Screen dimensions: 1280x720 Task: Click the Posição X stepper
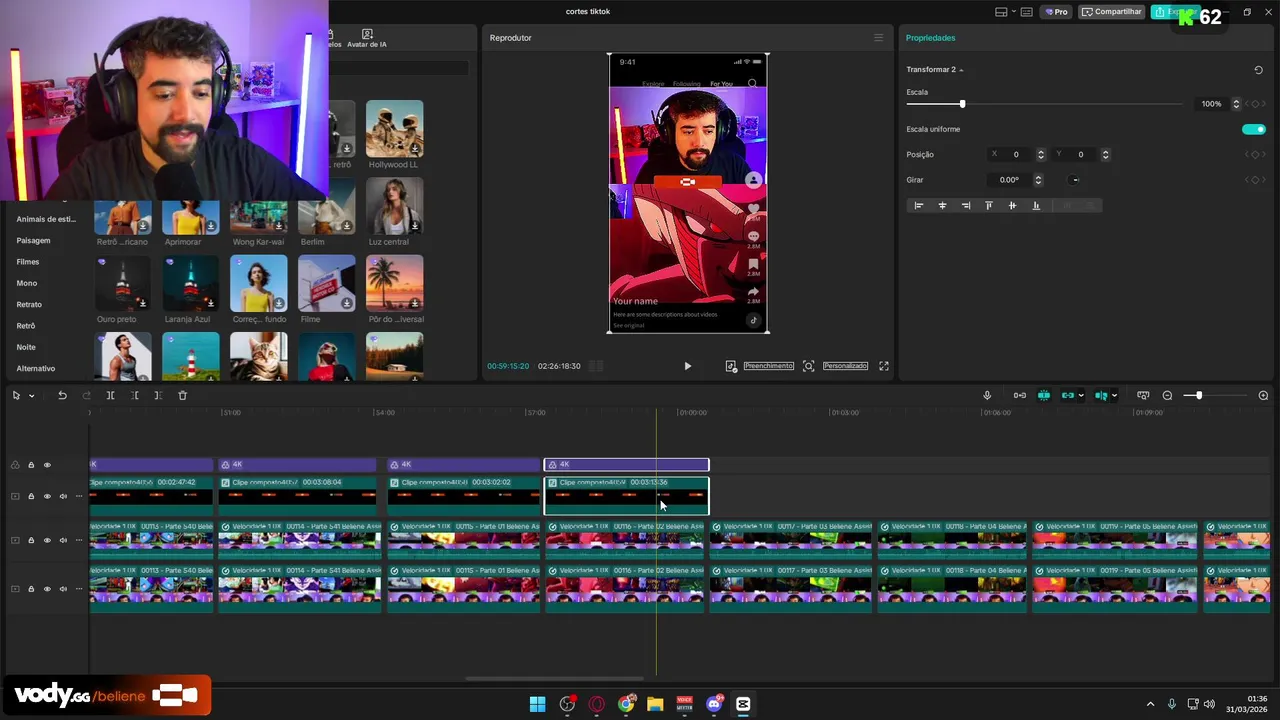(x=1041, y=155)
